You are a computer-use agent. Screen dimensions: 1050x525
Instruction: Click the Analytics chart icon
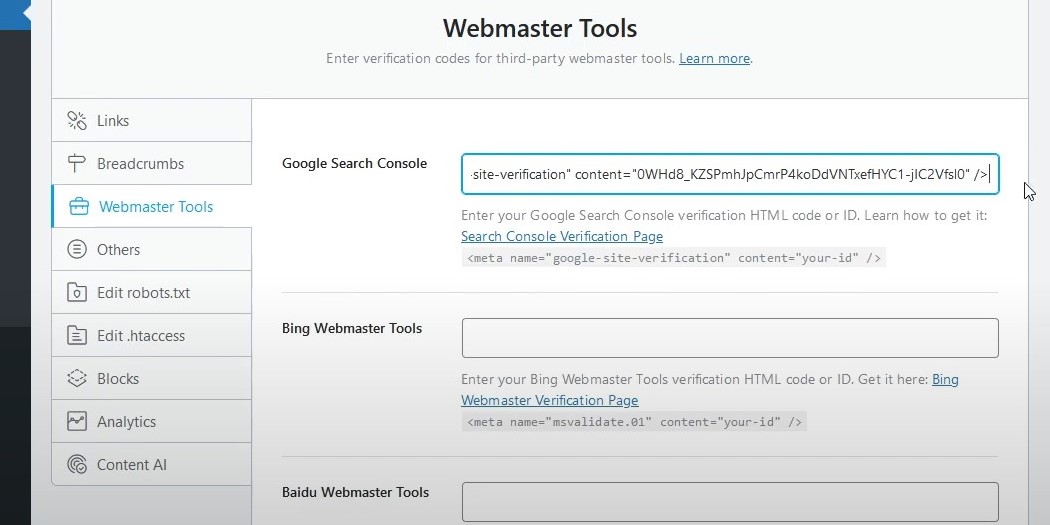tap(77, 421)
